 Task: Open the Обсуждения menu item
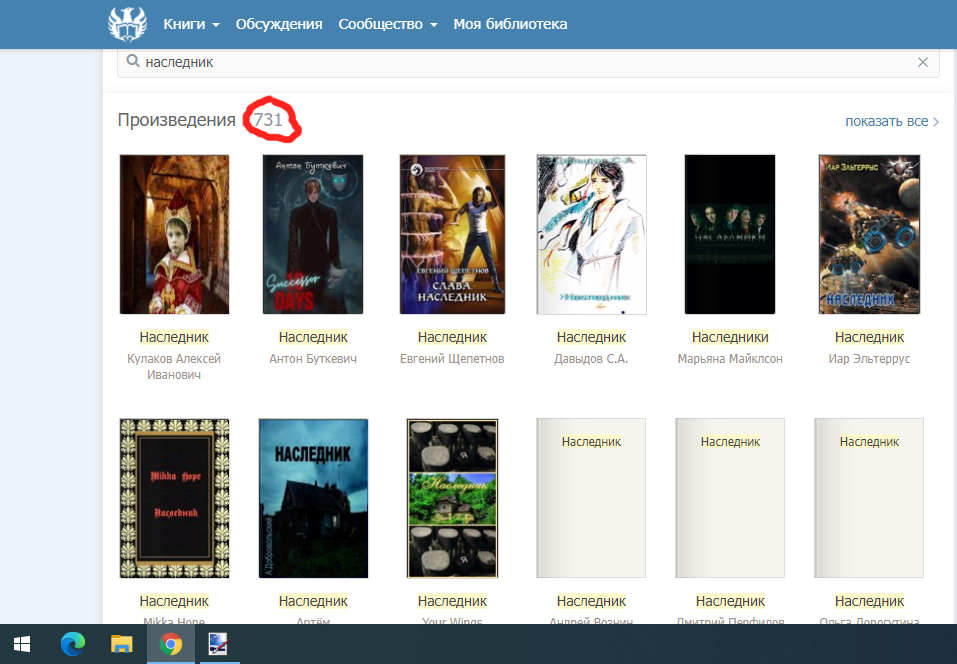[279, 24]
